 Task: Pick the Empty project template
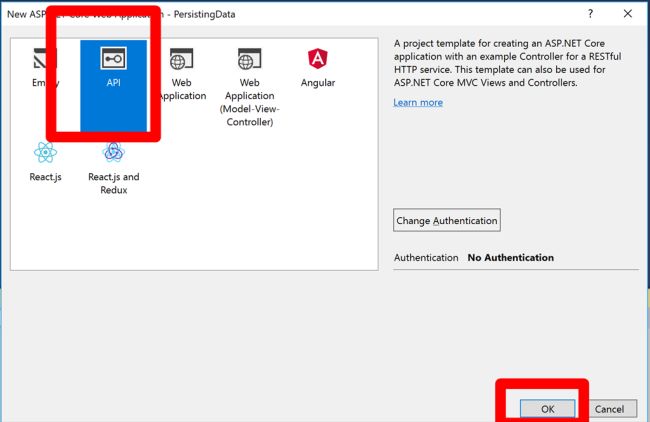coord(45,67)
